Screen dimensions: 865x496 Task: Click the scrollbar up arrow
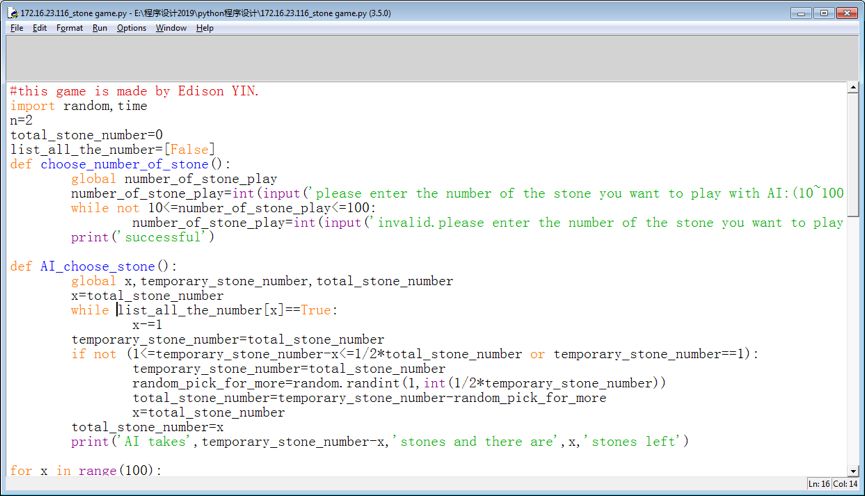(853, 87)
